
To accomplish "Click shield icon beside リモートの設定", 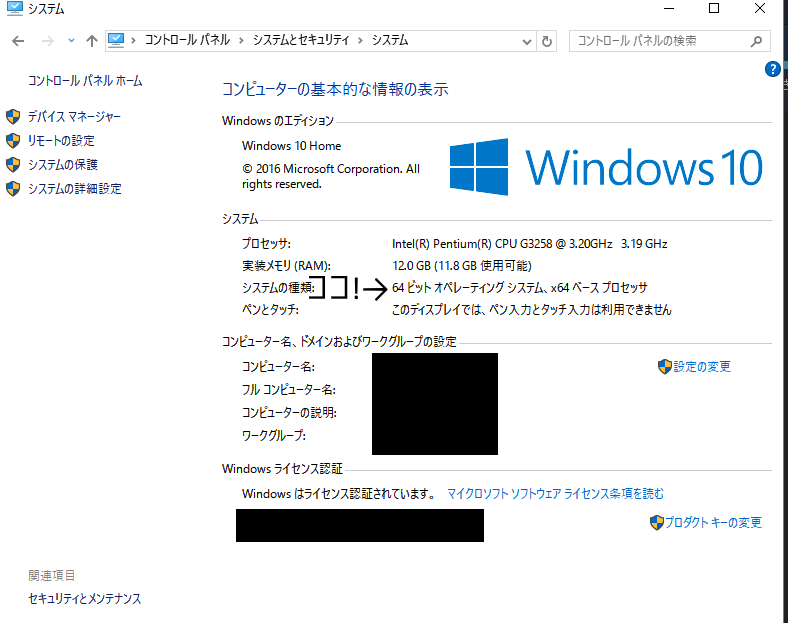I will 13,141.
